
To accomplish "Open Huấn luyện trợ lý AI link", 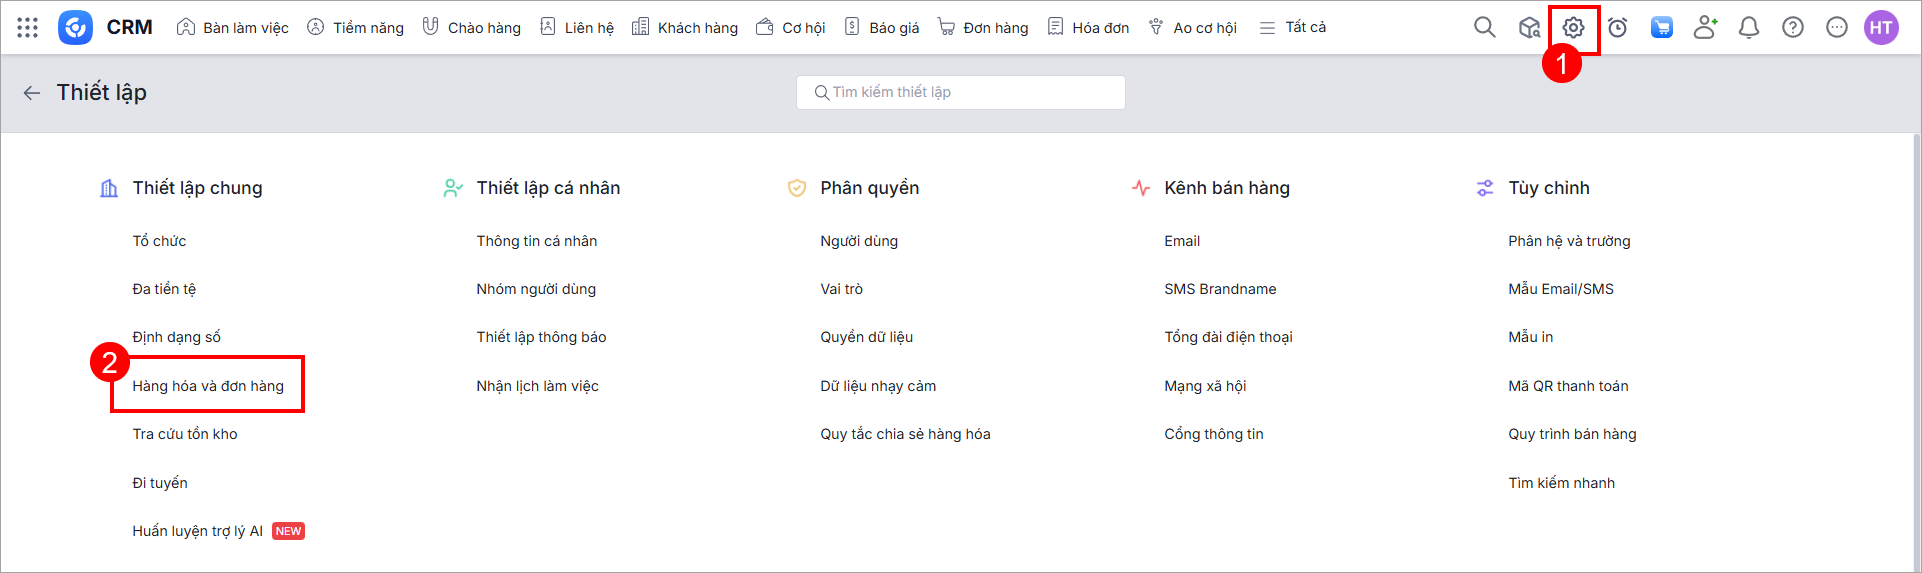I will point(197,531).
